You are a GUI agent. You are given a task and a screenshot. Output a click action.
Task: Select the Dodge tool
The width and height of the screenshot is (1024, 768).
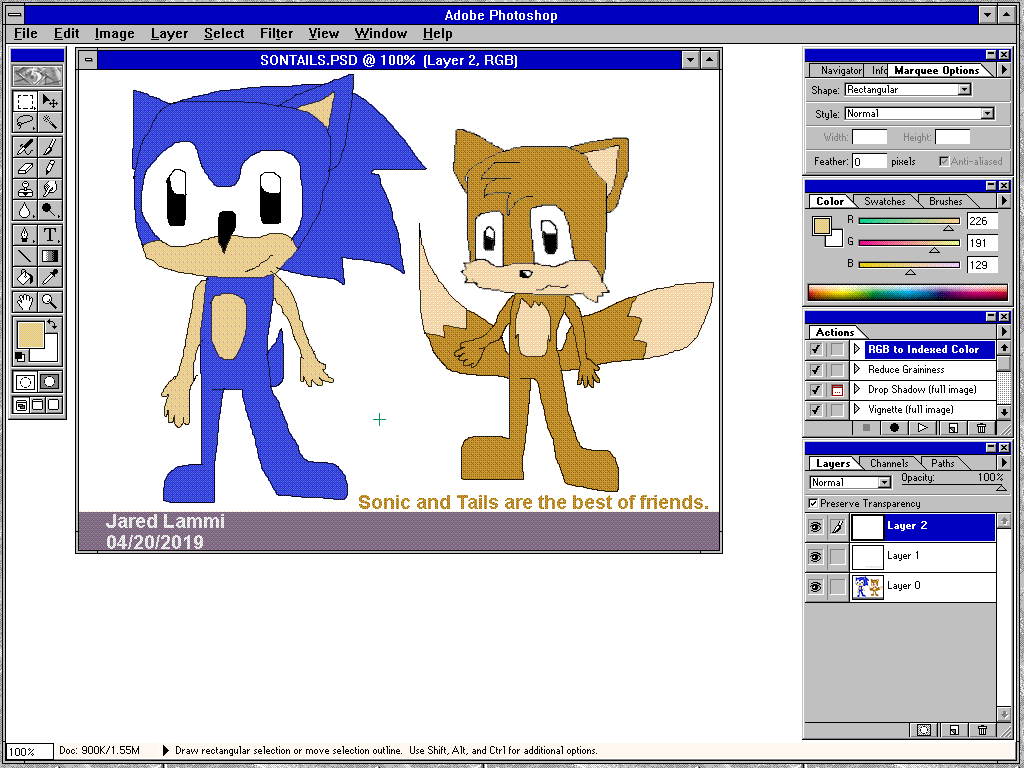(x=50, y=210)
